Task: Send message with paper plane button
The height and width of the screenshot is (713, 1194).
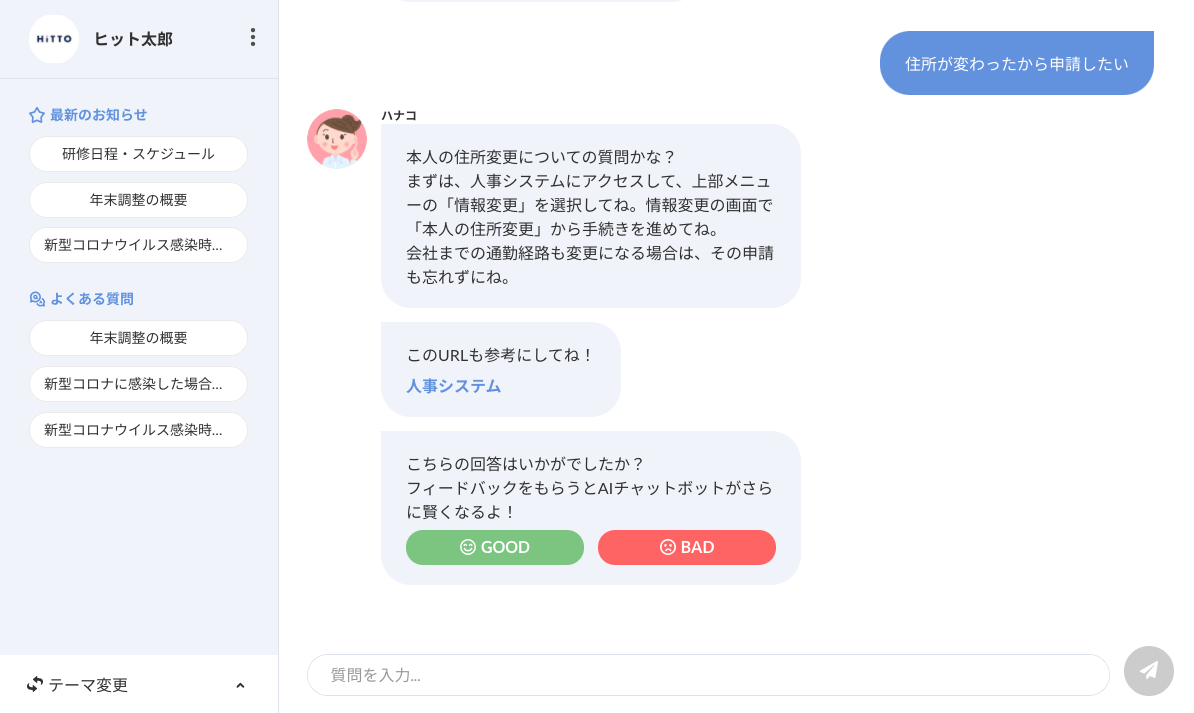Action: coord(1148,671)
